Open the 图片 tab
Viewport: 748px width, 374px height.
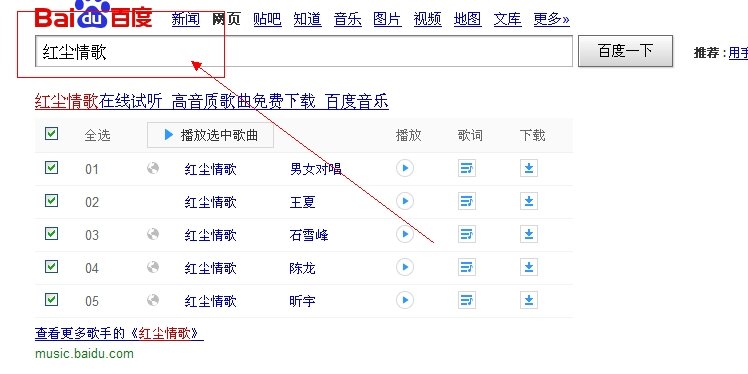click(387, 20)
